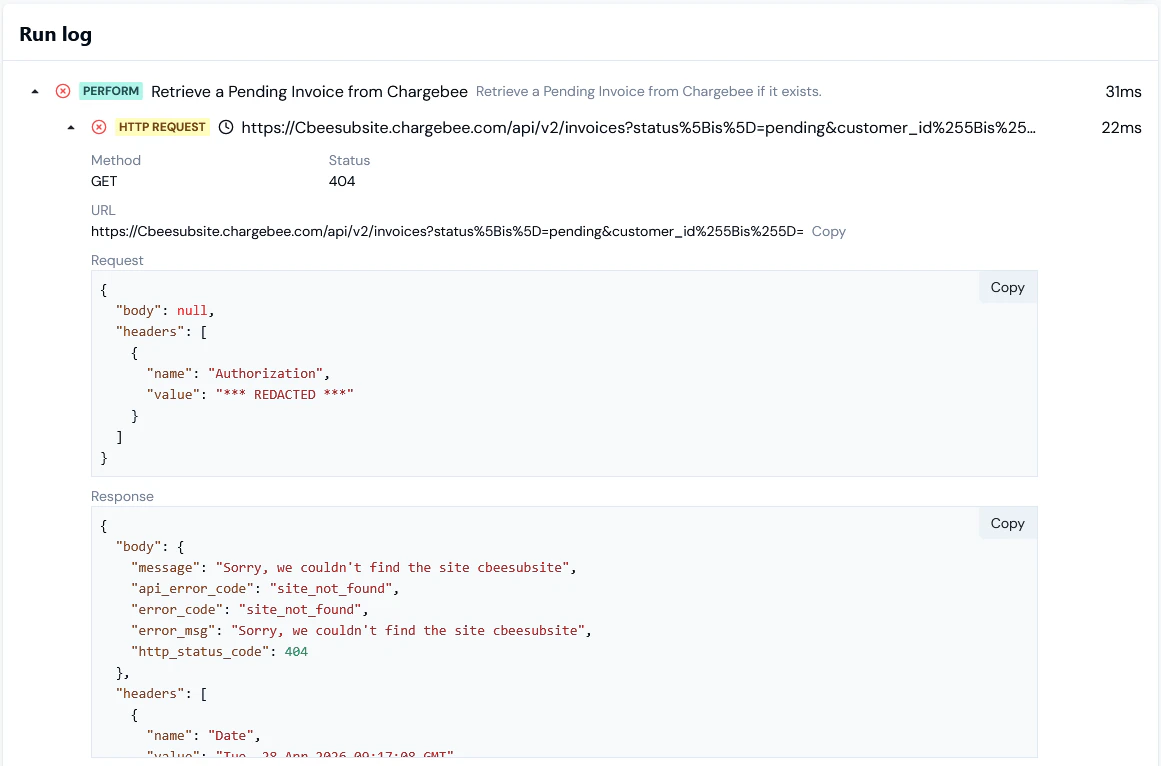The height and width of the screenshot is (766, 1161).
Task: Click the error icon beside HTTP REQUEST badge
Action: 98,127
